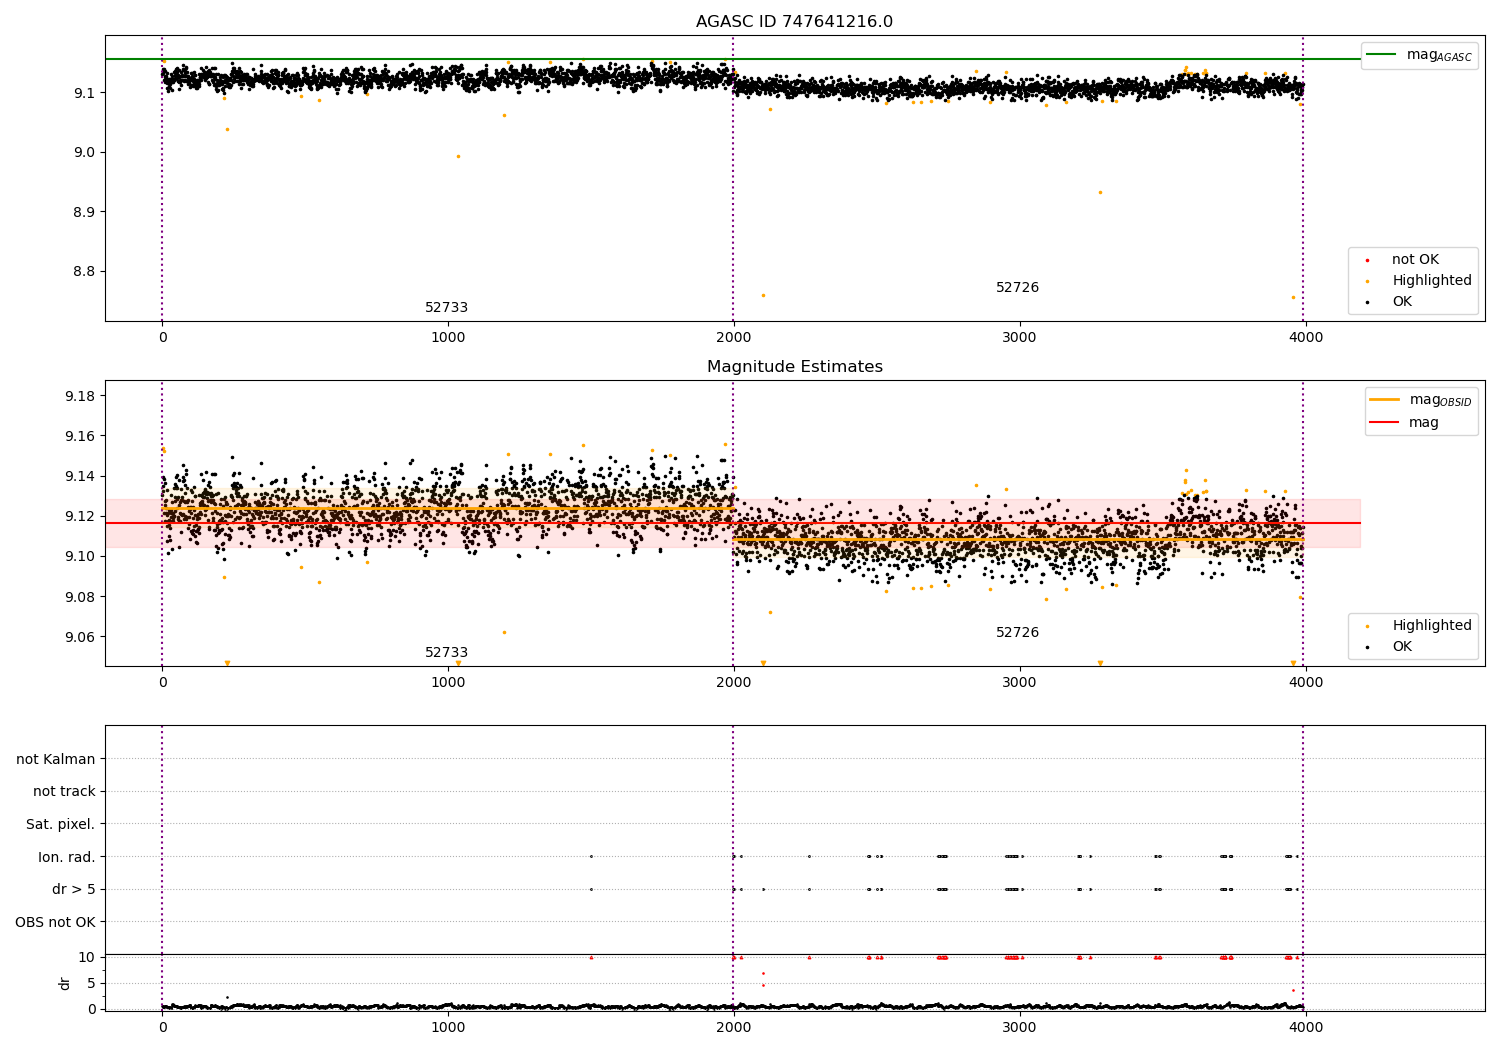Image resolution: width=1500 pixels, height=1050 pixels.
Task: Click middle plot y-axis tick 9.06
Action: coord(80,637)
